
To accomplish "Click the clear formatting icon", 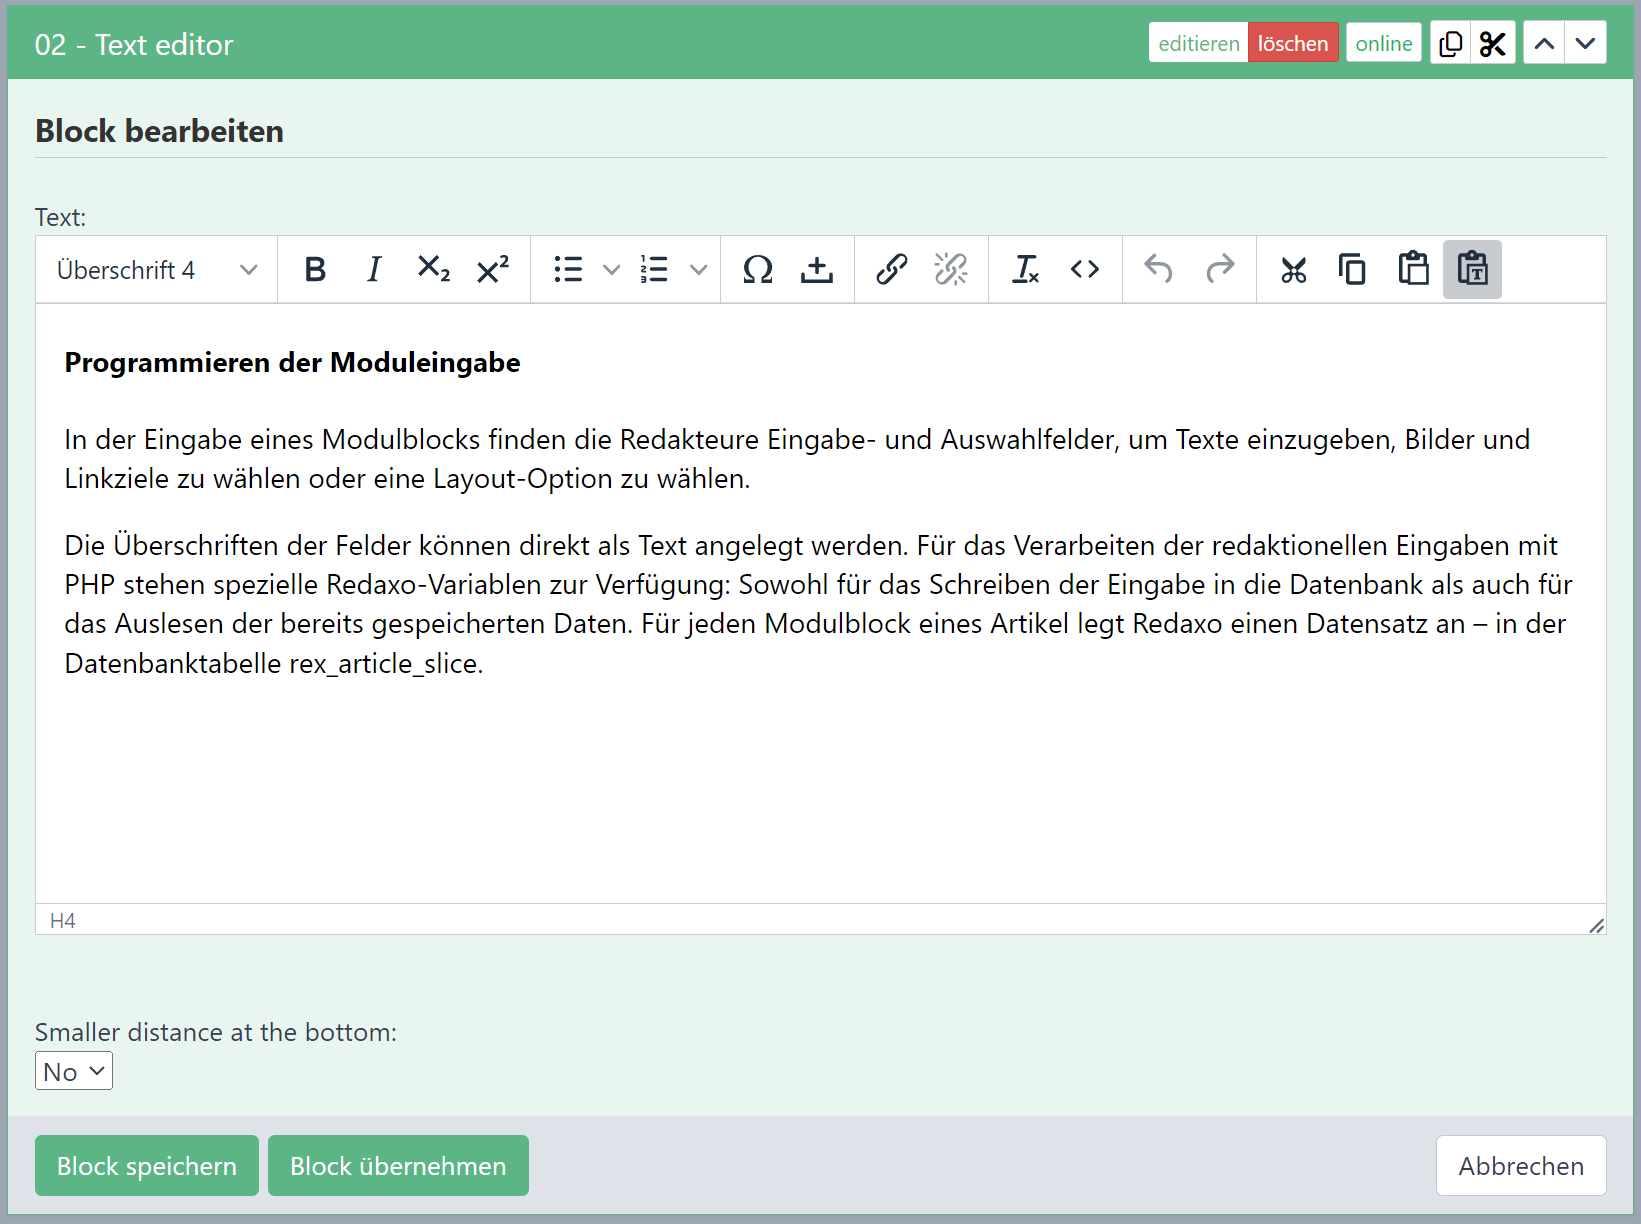I will [1025, 270].
